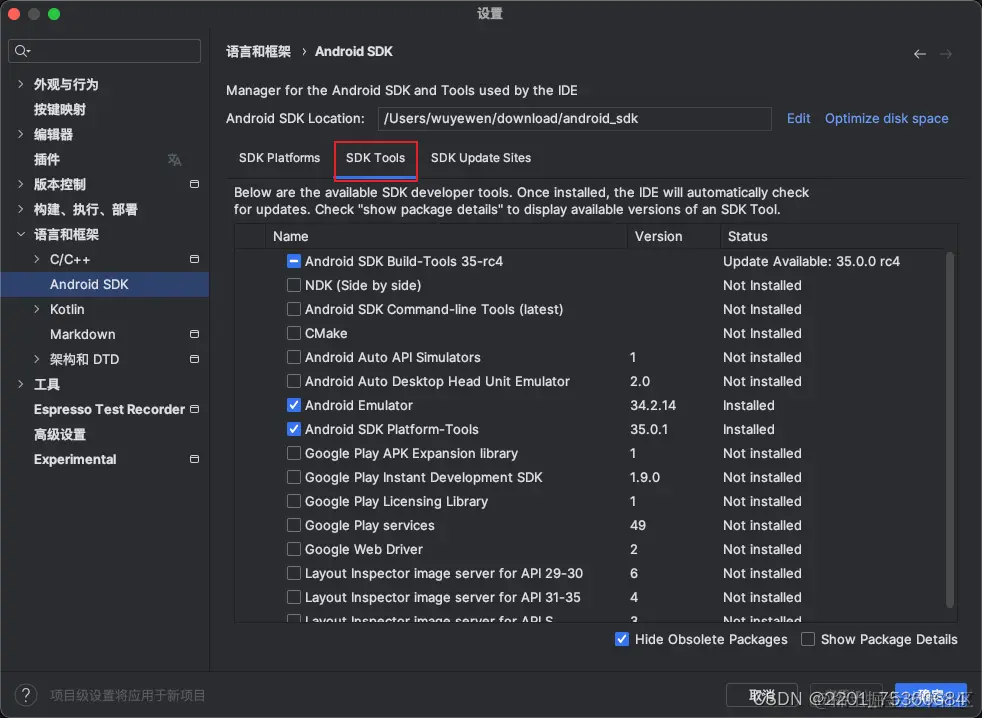Enable NDK (Side by side) checkbox
The image size is (982, 718).
pyautogui.click(x=293, y=285)
